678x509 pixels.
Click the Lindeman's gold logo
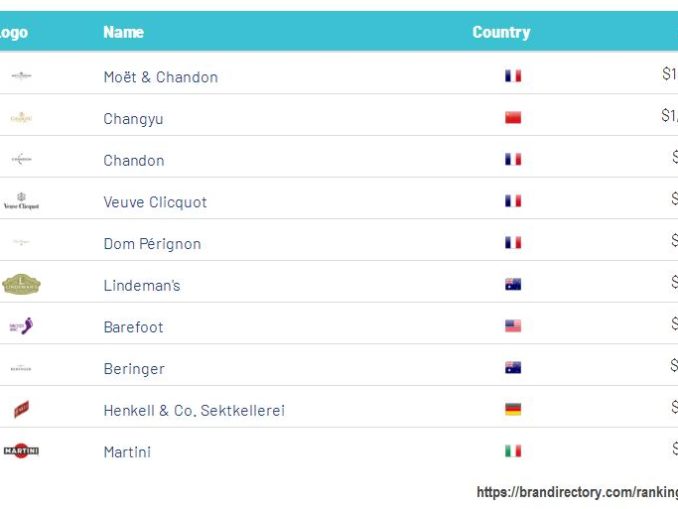click(21, 285)
